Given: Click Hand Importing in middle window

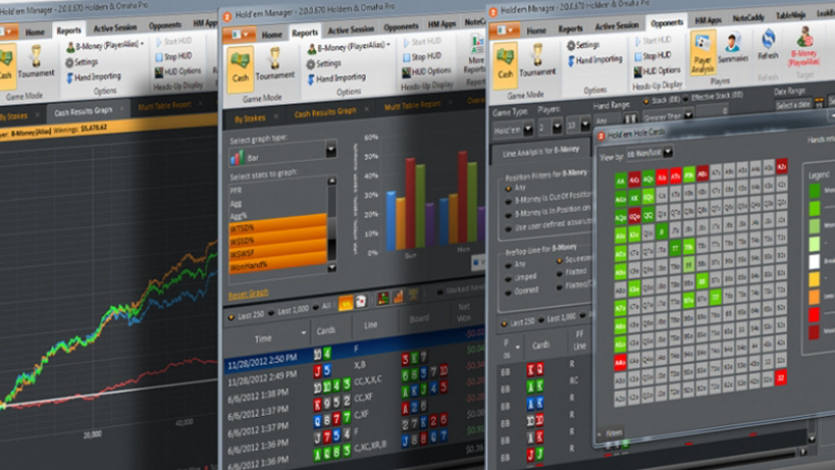Looking at the screenshot, I should (x=336, y=79).
